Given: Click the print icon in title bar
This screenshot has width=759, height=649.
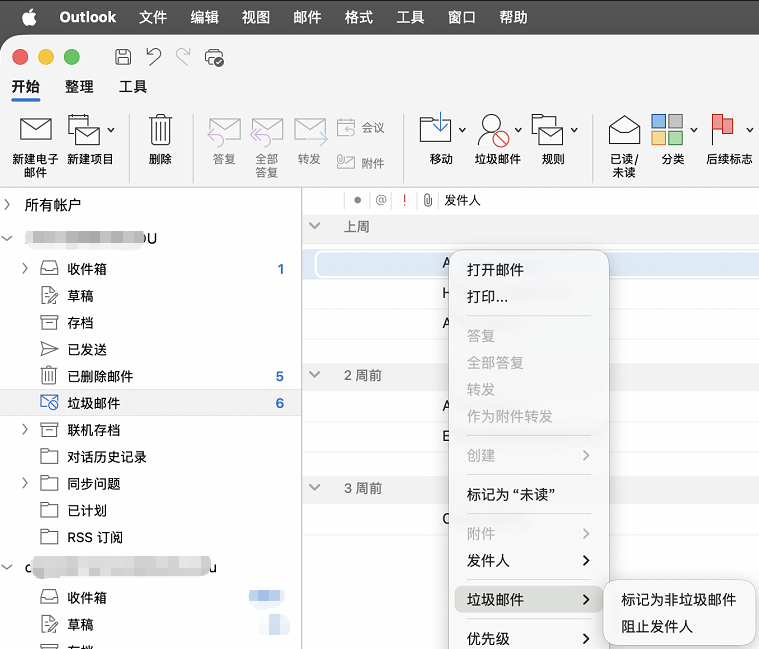Looking at the screenshot, I should [x=213, y=57].
